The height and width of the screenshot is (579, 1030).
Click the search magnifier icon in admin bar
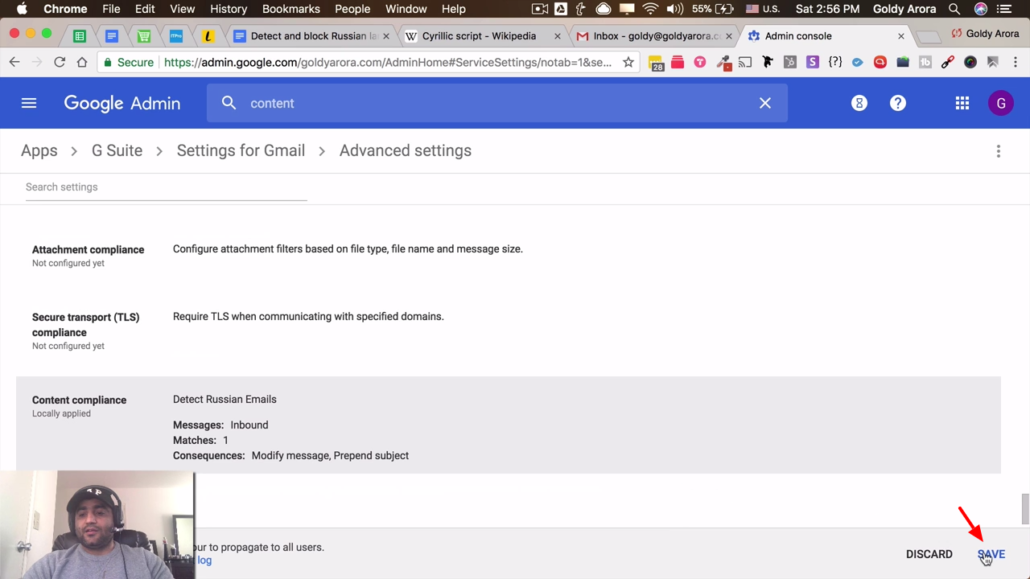[229, 103]
